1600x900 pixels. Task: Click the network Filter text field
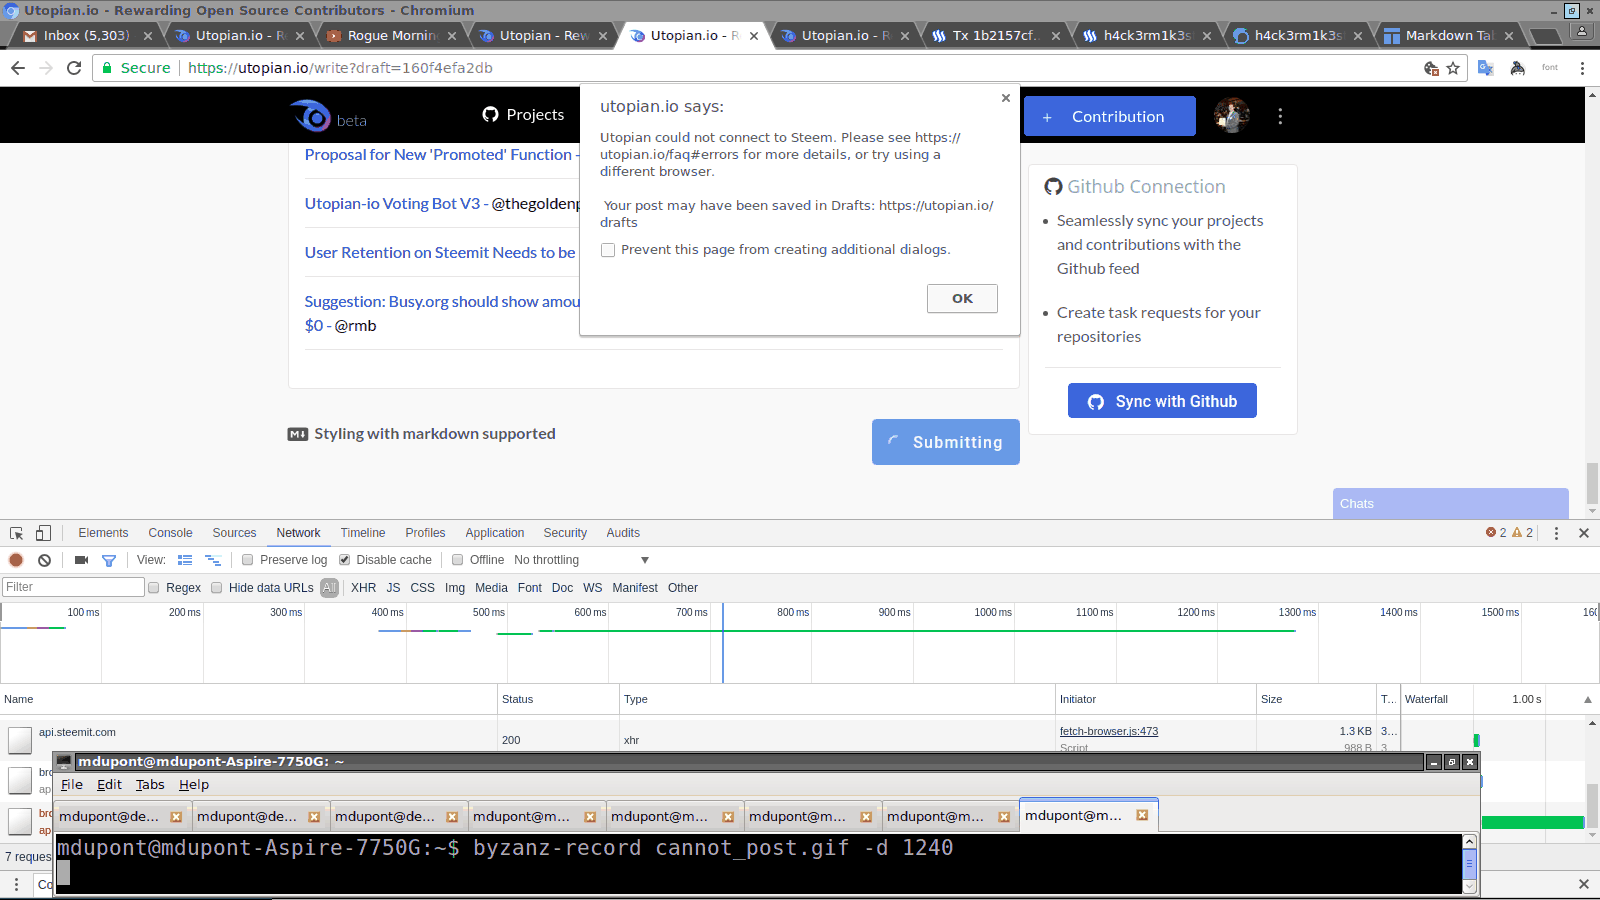[73, 587]
